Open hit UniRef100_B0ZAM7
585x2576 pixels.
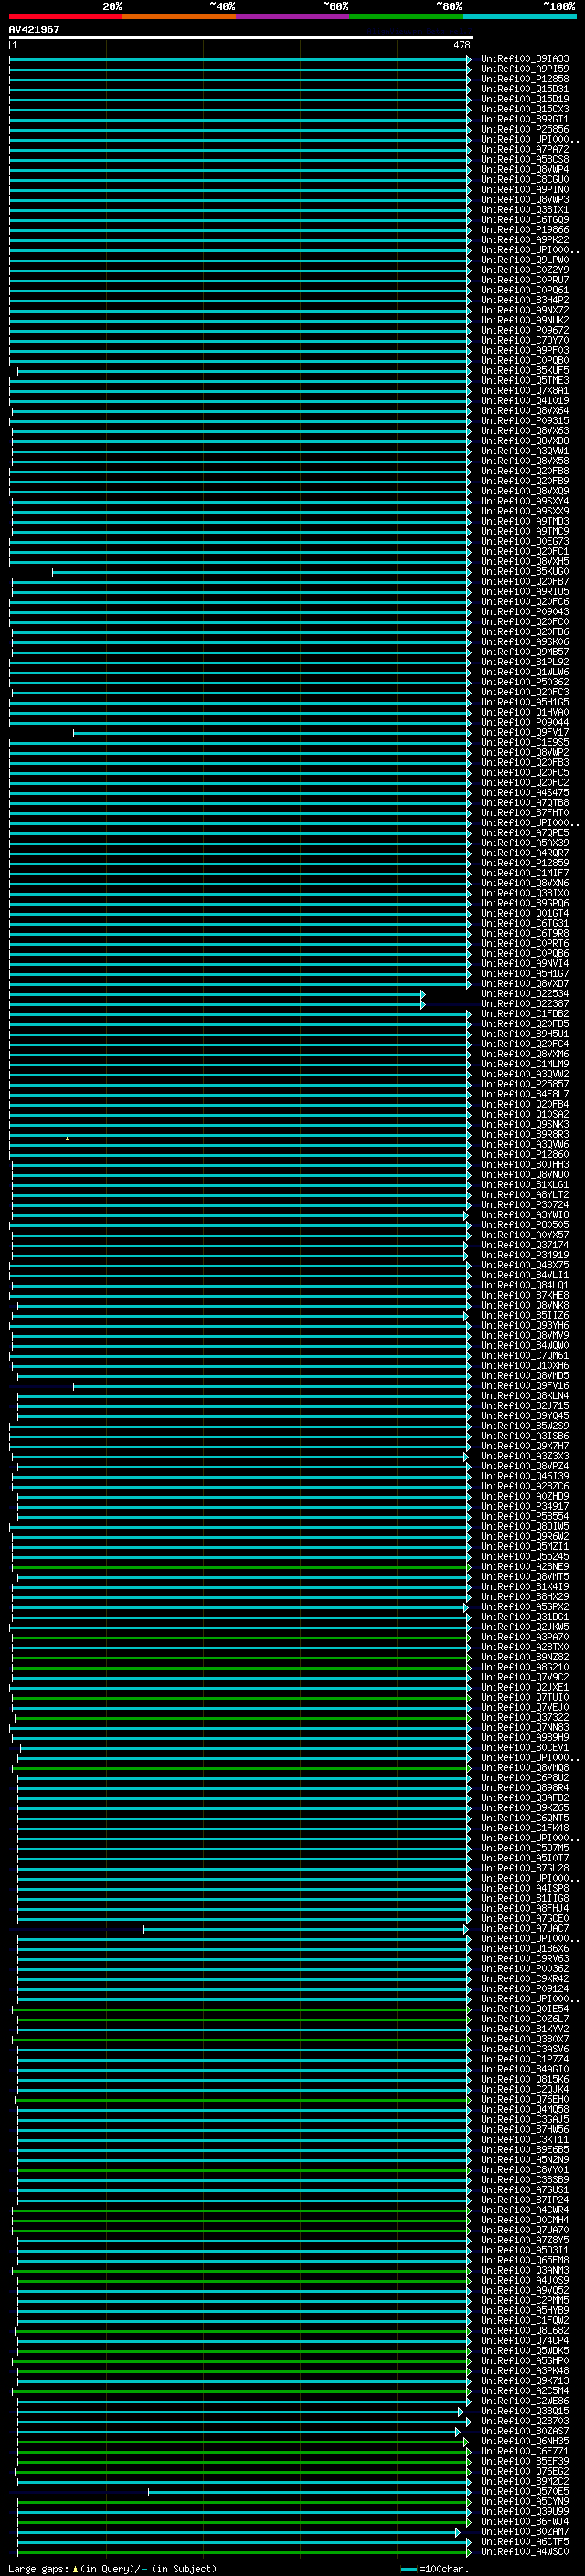[525, 2533]
